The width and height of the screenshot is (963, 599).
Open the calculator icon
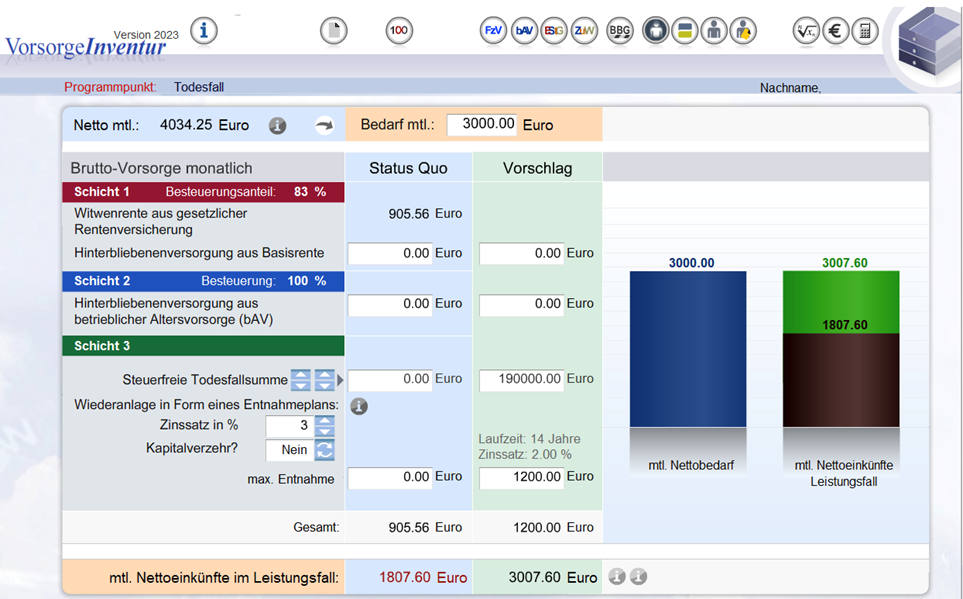coord(866,31)
